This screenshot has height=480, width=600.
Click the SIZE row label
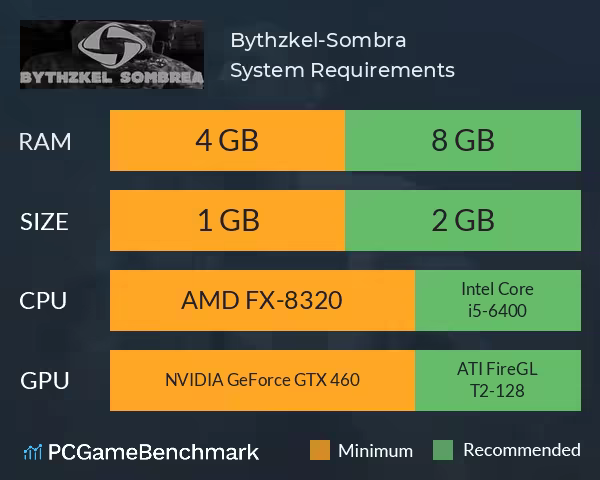click(46, 221)
